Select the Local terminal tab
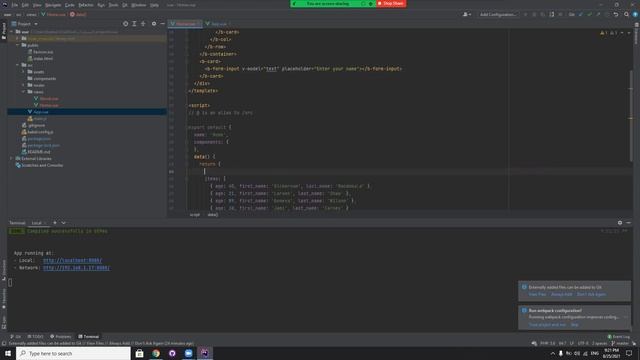Screen dimensions: 640x360 37,223
